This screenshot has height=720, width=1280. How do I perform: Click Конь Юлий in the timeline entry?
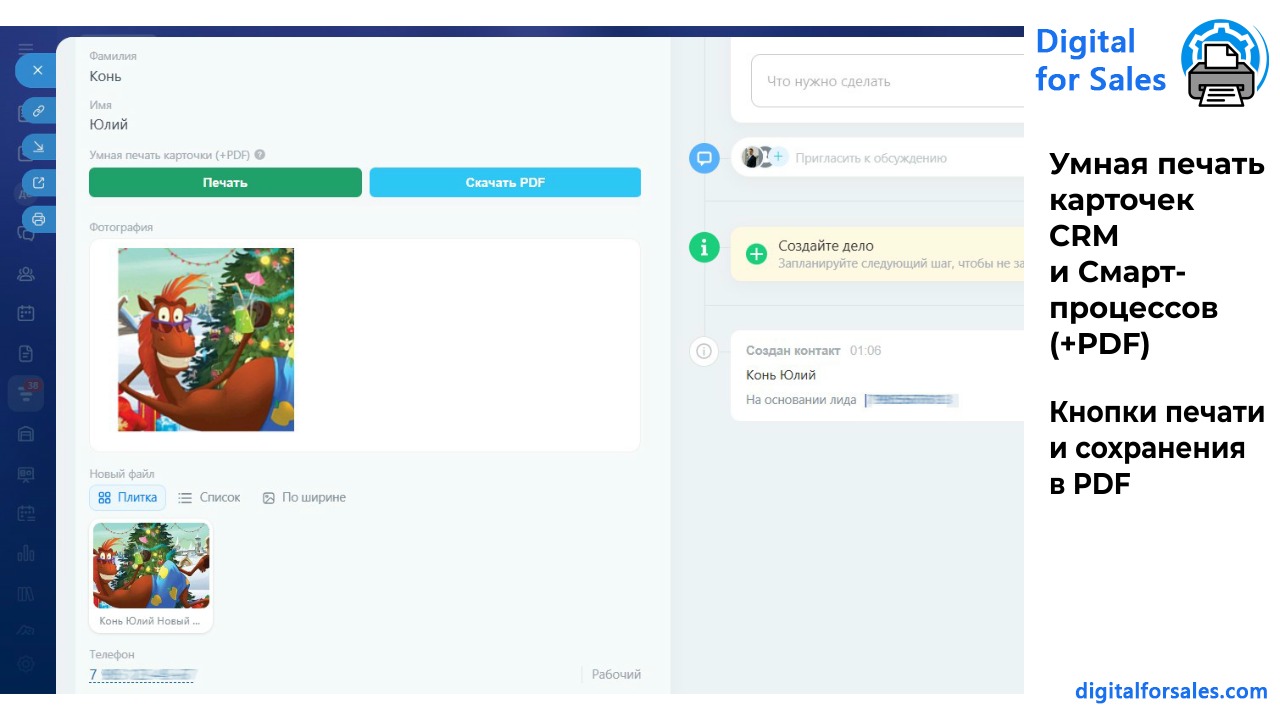click(x=781, y=375)
